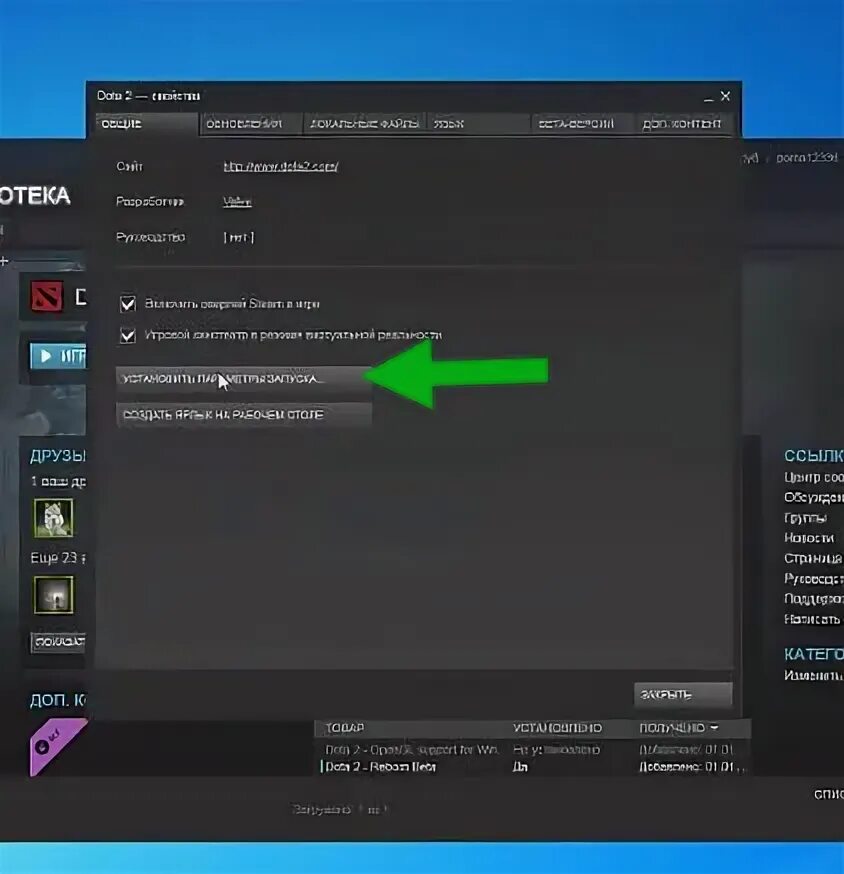Click sort arrow on ПОЛУЧЕНО column
Screen dimensions: 844x874
click(715, 728)
